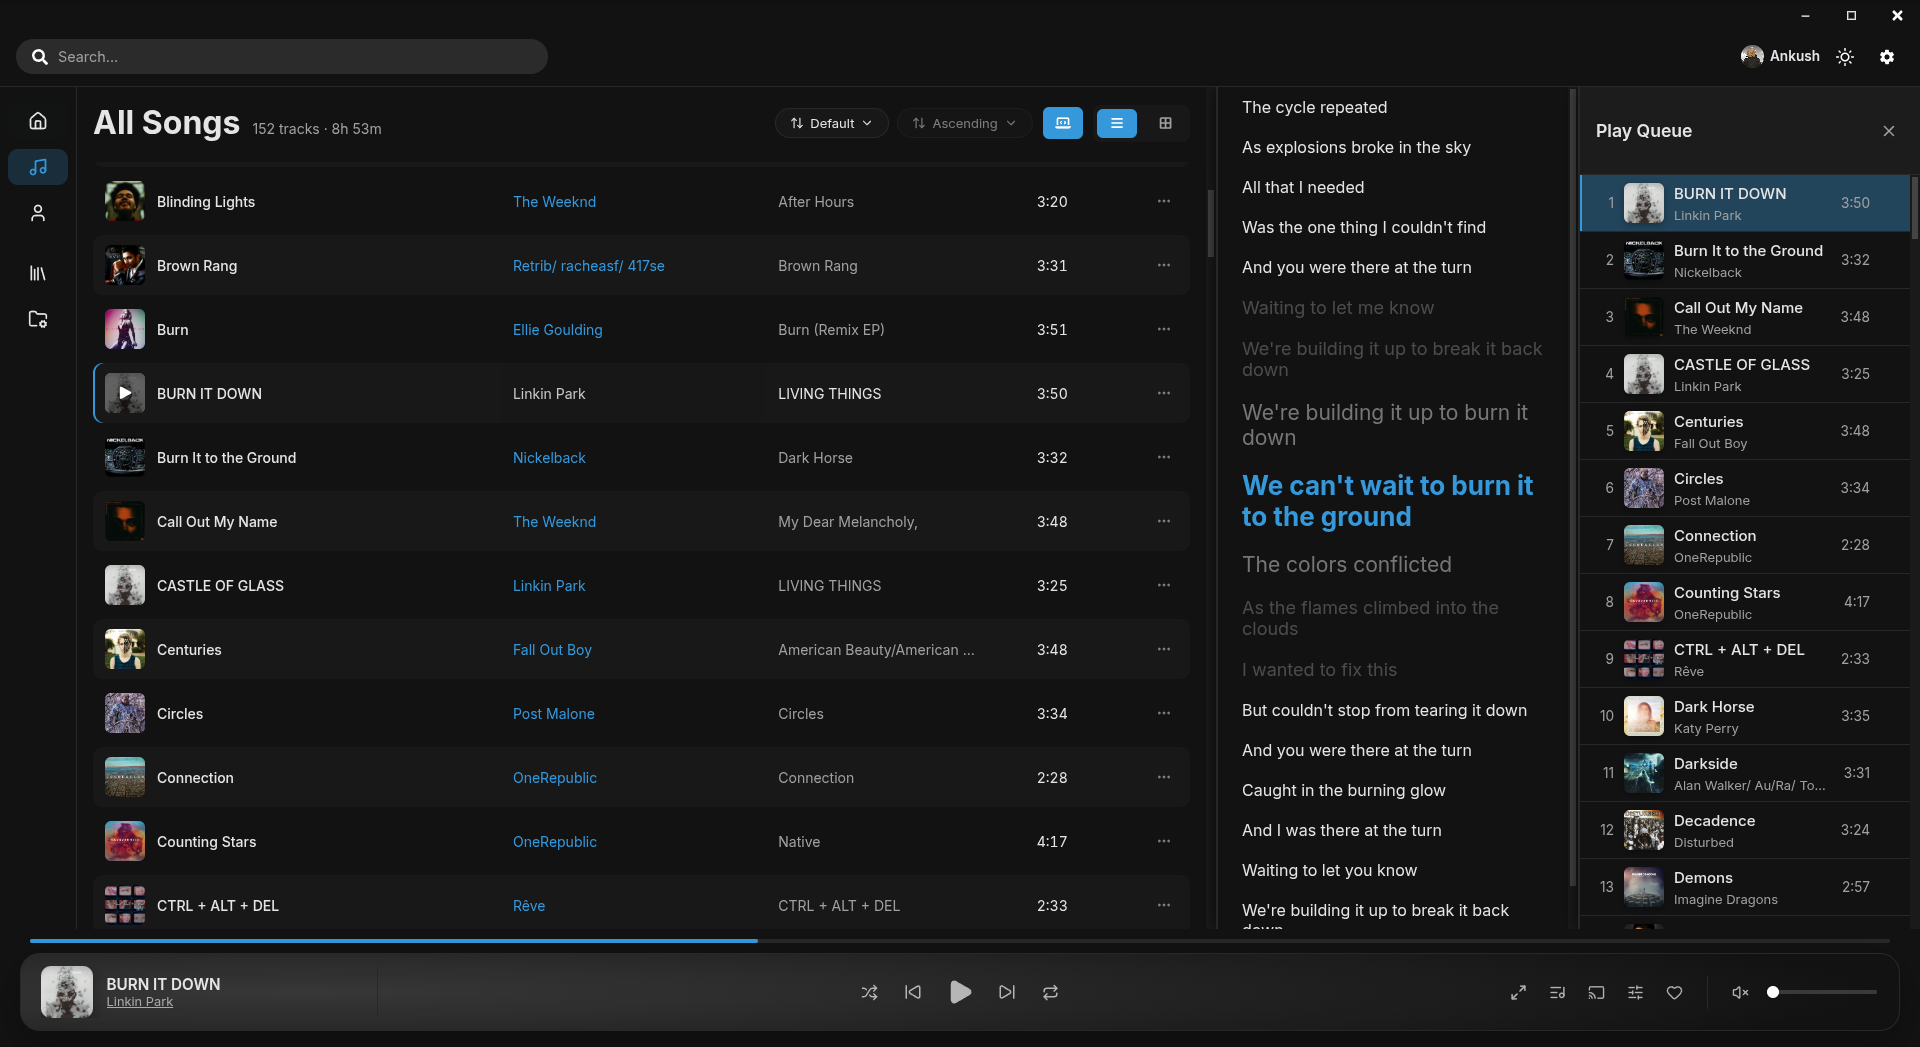Click the 'My Dear Melancholy,' album cell
This screenshot has width=1920, height=1047.
(847, 522)
